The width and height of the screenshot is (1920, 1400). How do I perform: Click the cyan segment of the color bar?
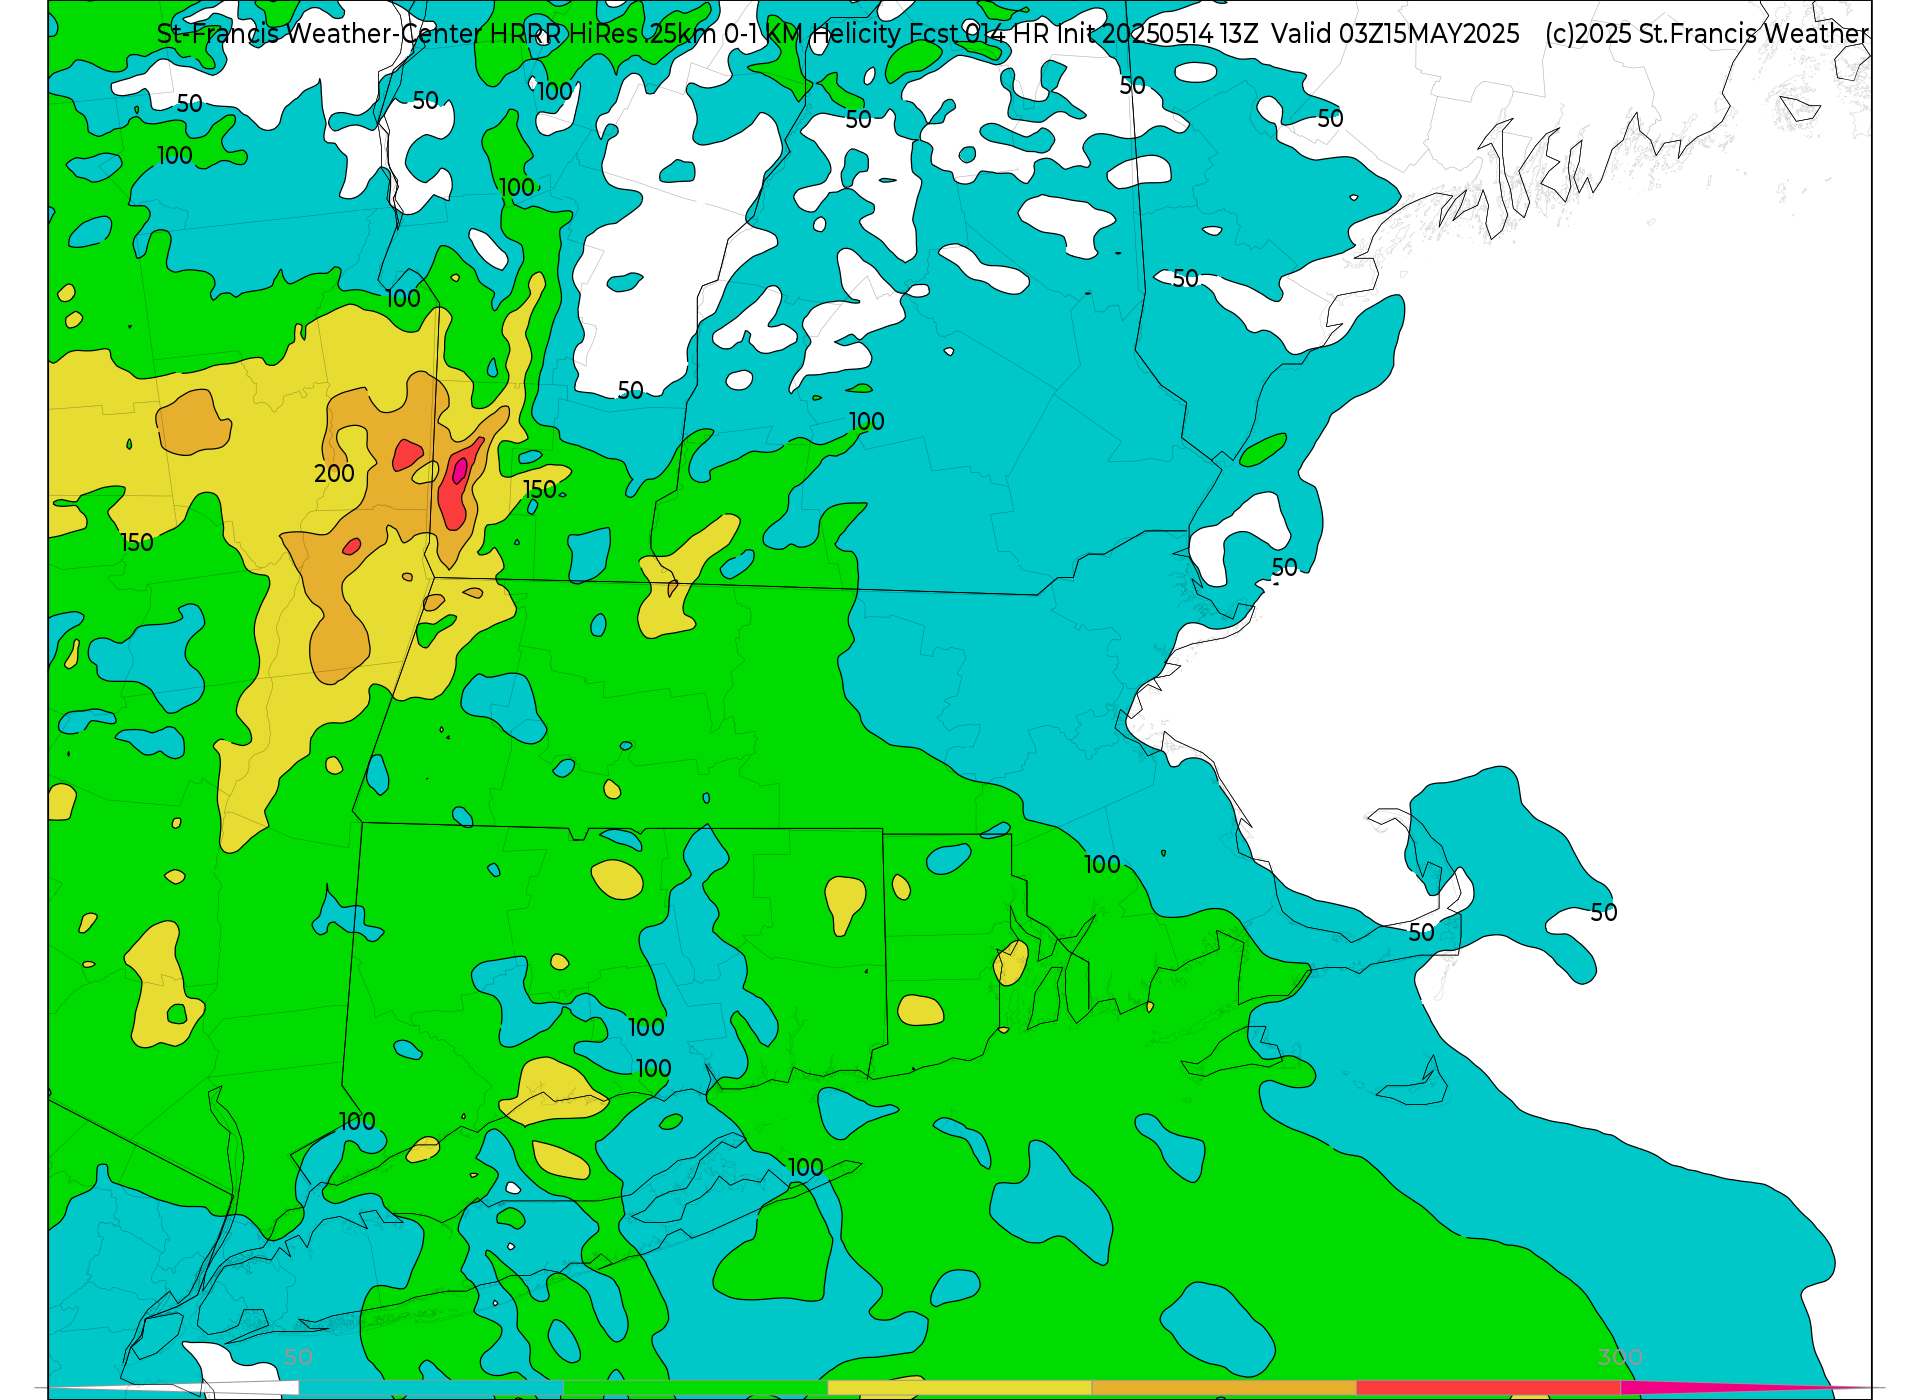pyautogui.click(x=431, y=1388)
